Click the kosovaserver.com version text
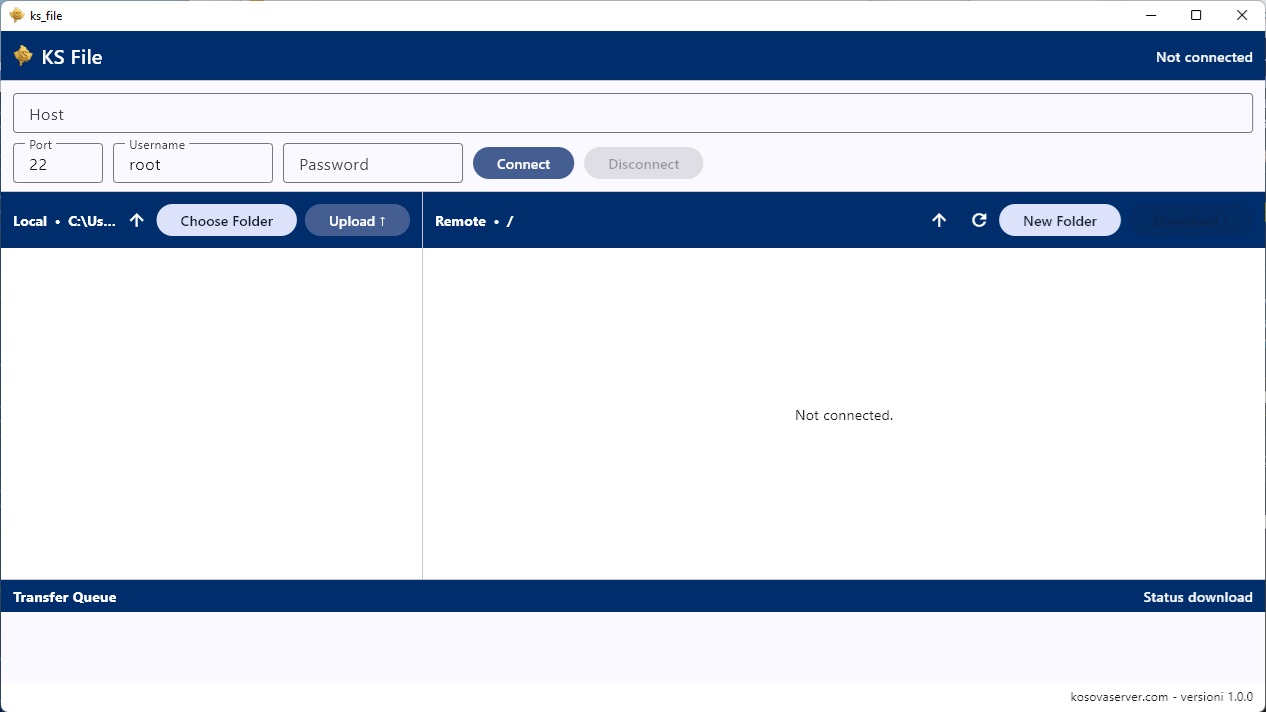1266x712 pixels. pos(1163,696)
